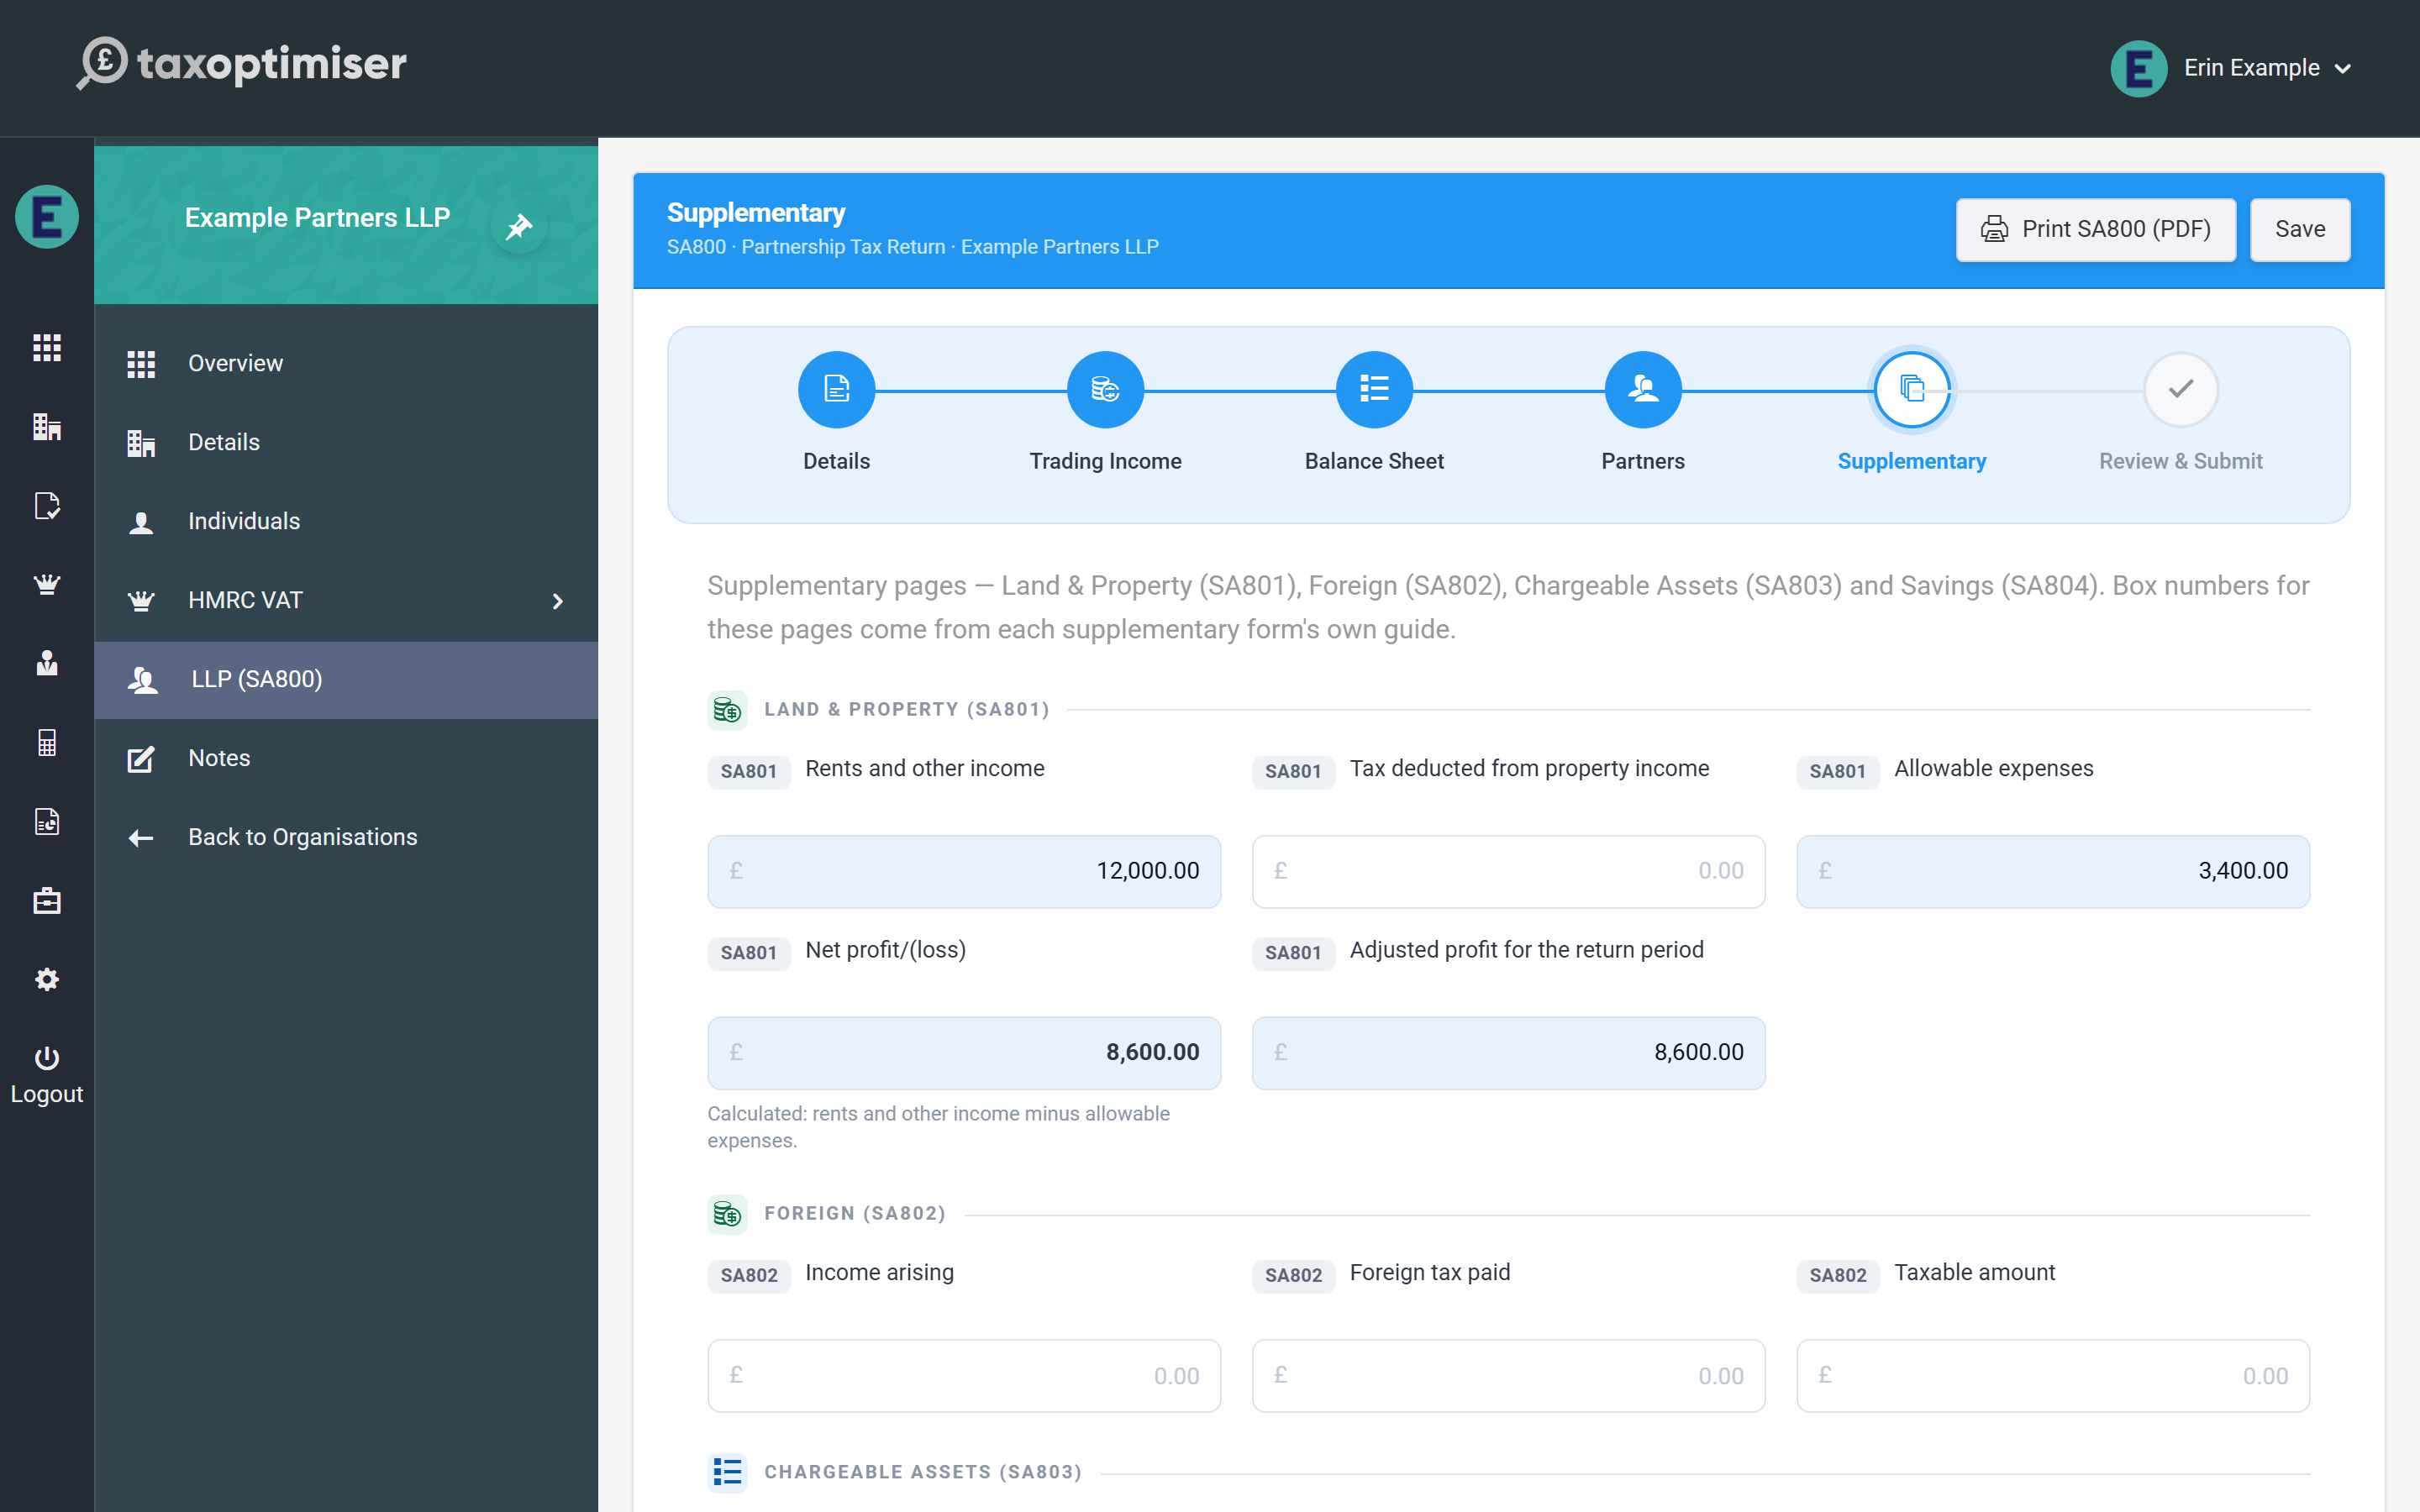Viewport: 2420px width, 1512px height.
Task: Open the Overview menu item
Action: point(346,363)
